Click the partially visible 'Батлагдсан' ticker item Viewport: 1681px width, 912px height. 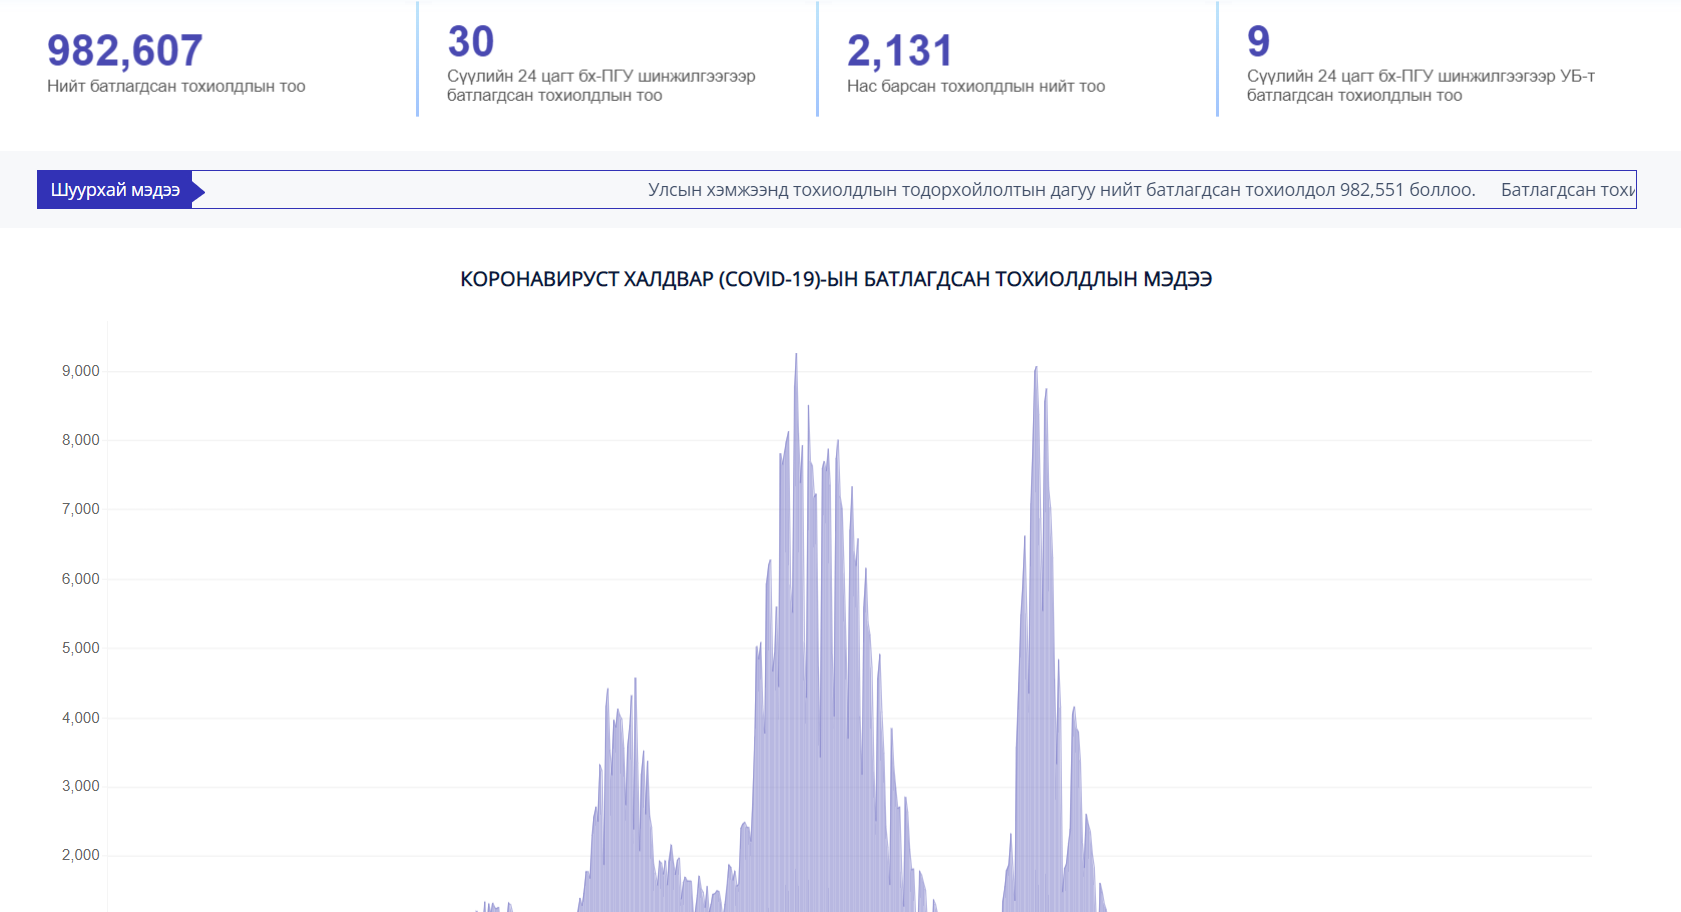1566,190
